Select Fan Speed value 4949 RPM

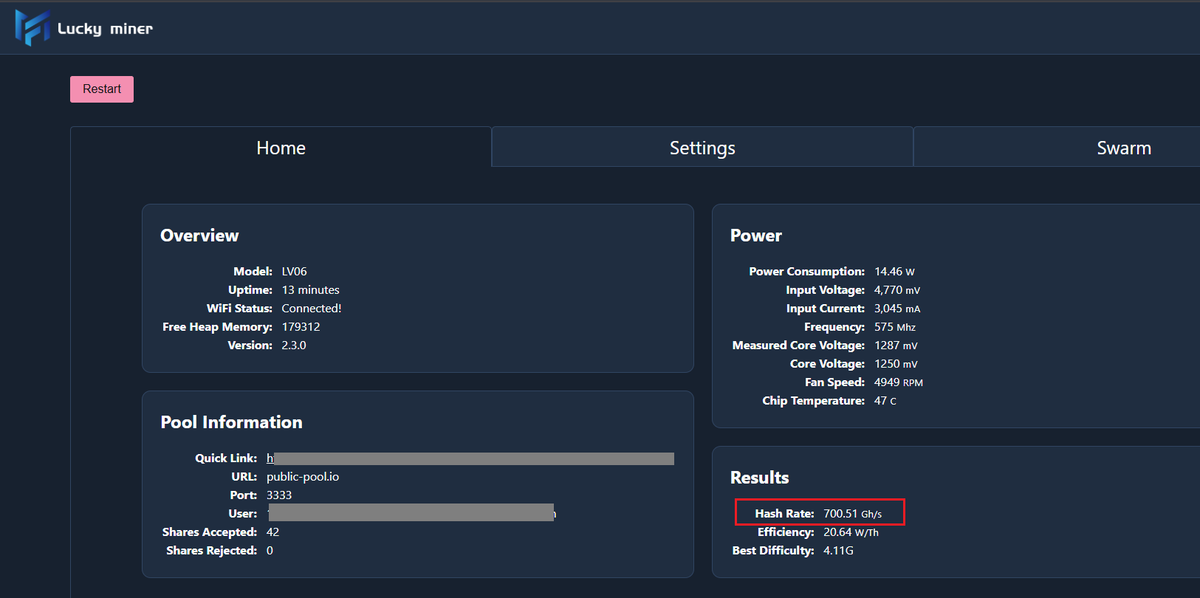pyautogui.click(x=899, y=382)
